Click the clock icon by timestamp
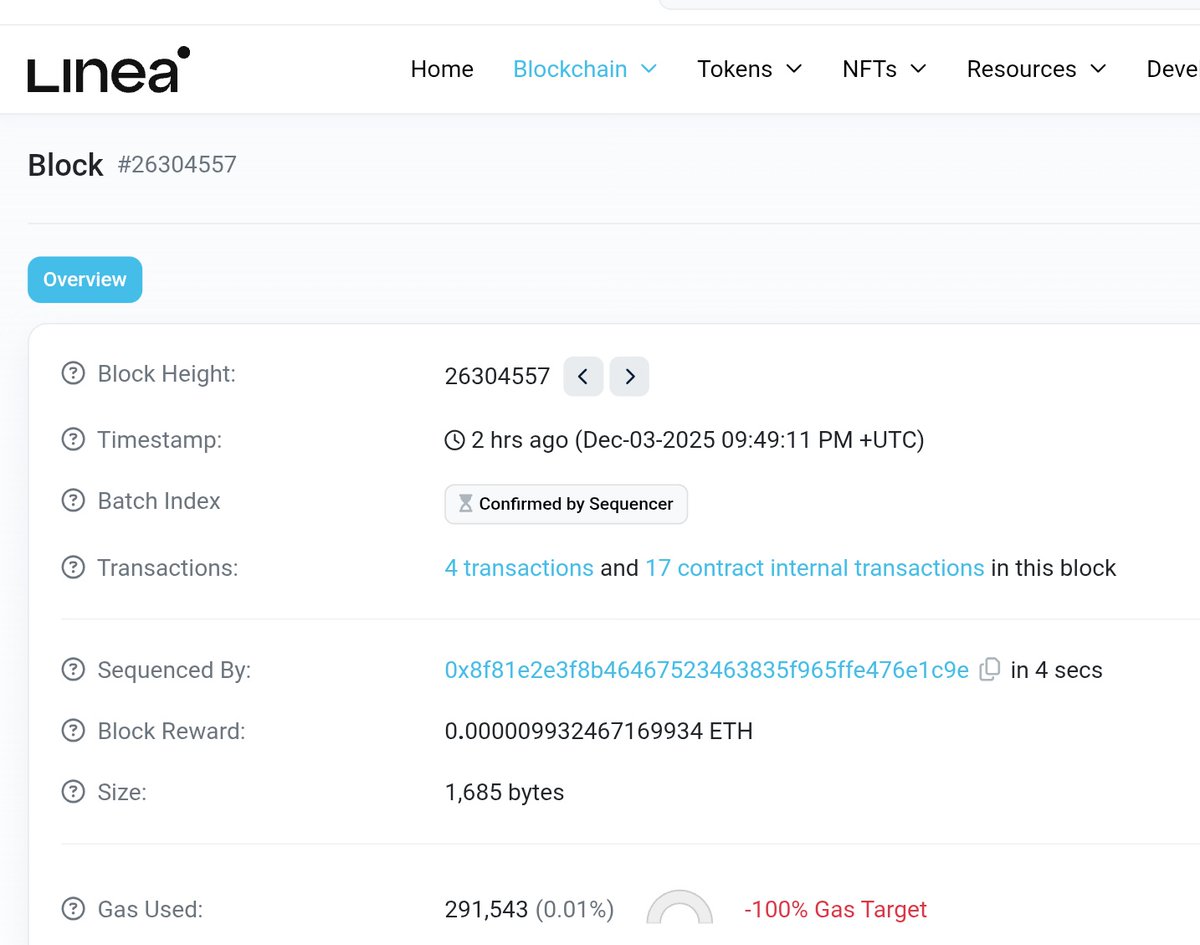The width and height of the screenshot is (1200, 945). coord(454,440)
